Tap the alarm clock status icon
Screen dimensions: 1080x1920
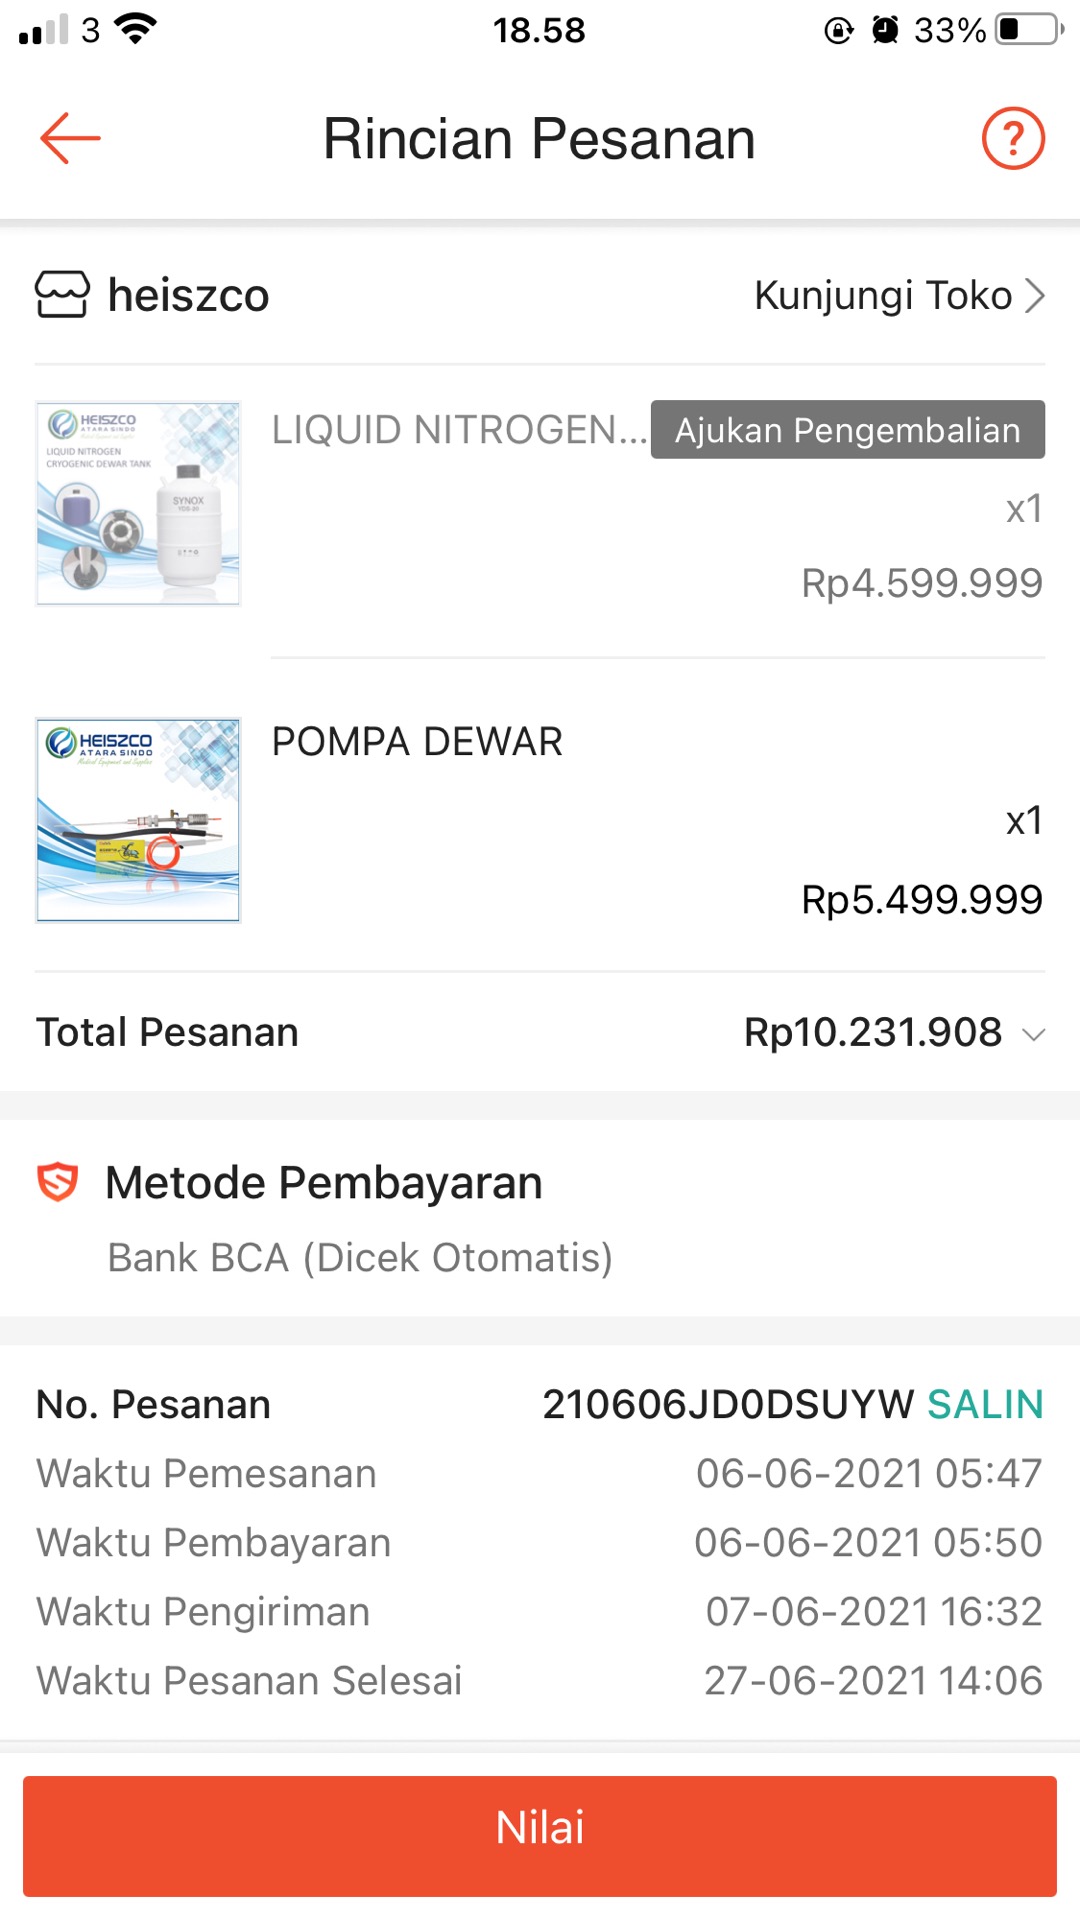(x=885, y=30)
